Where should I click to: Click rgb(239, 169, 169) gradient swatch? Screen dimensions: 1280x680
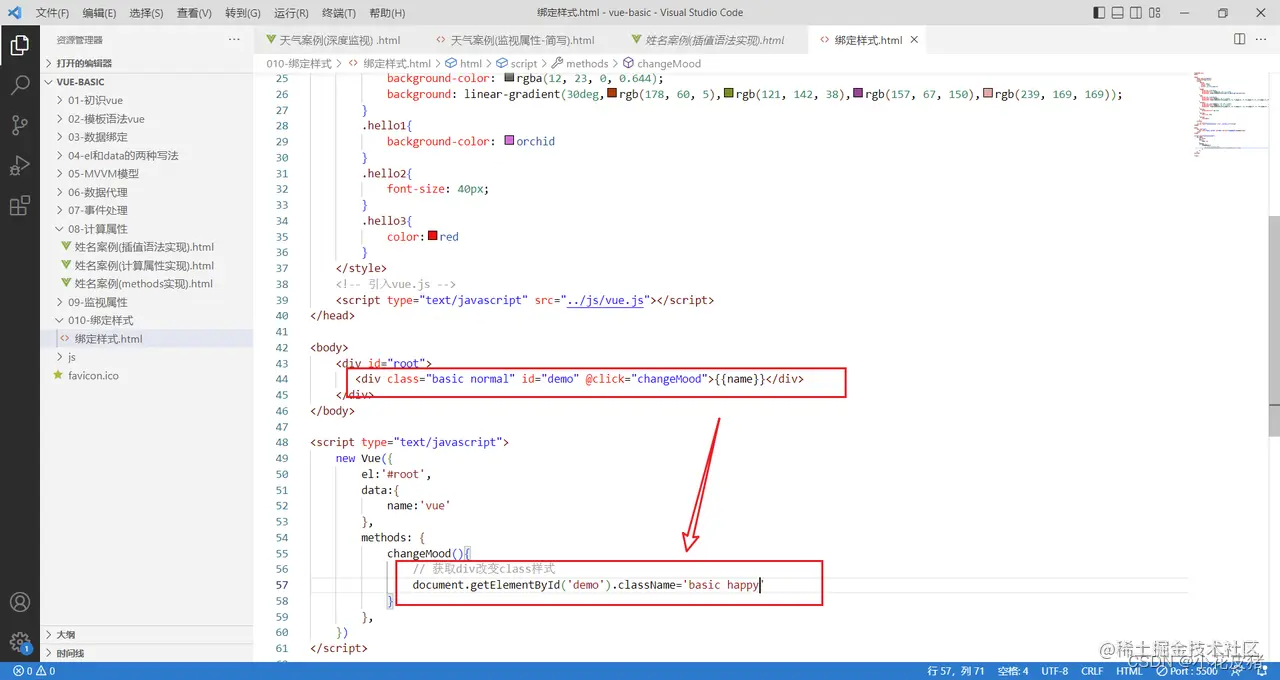(988, 93)
